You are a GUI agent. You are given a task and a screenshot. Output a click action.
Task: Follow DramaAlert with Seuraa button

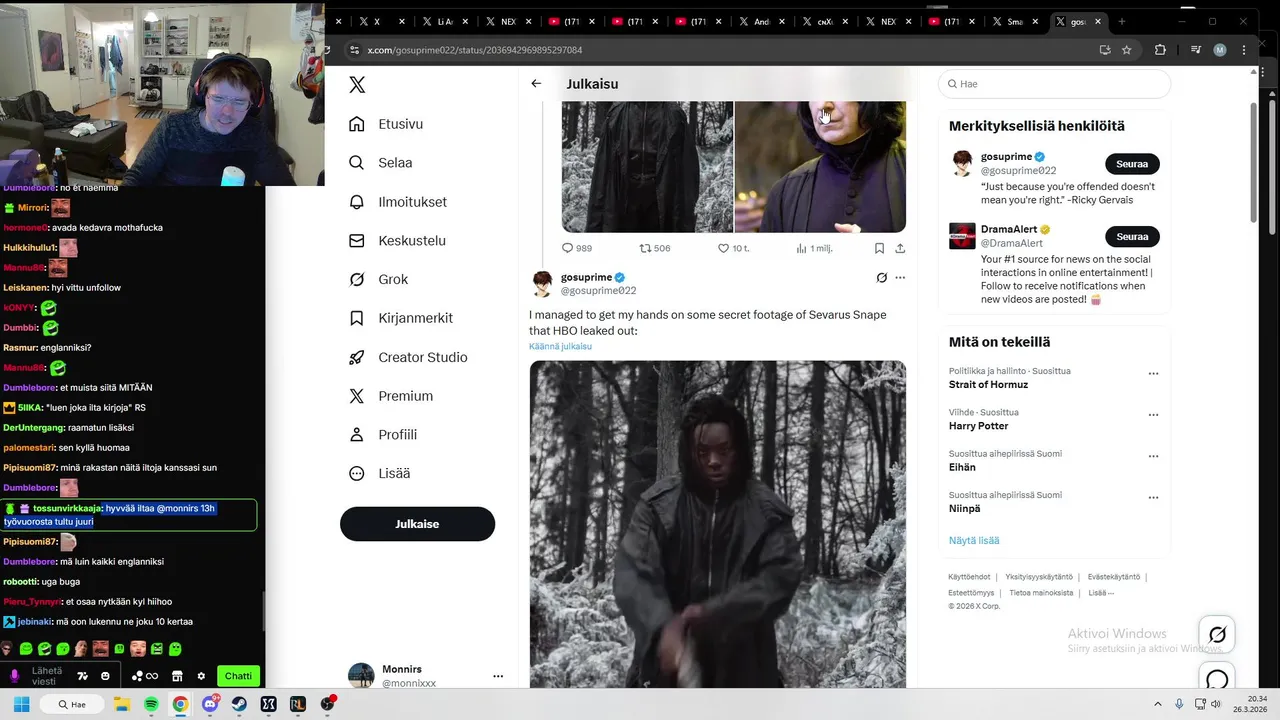tap(1132, 237)
